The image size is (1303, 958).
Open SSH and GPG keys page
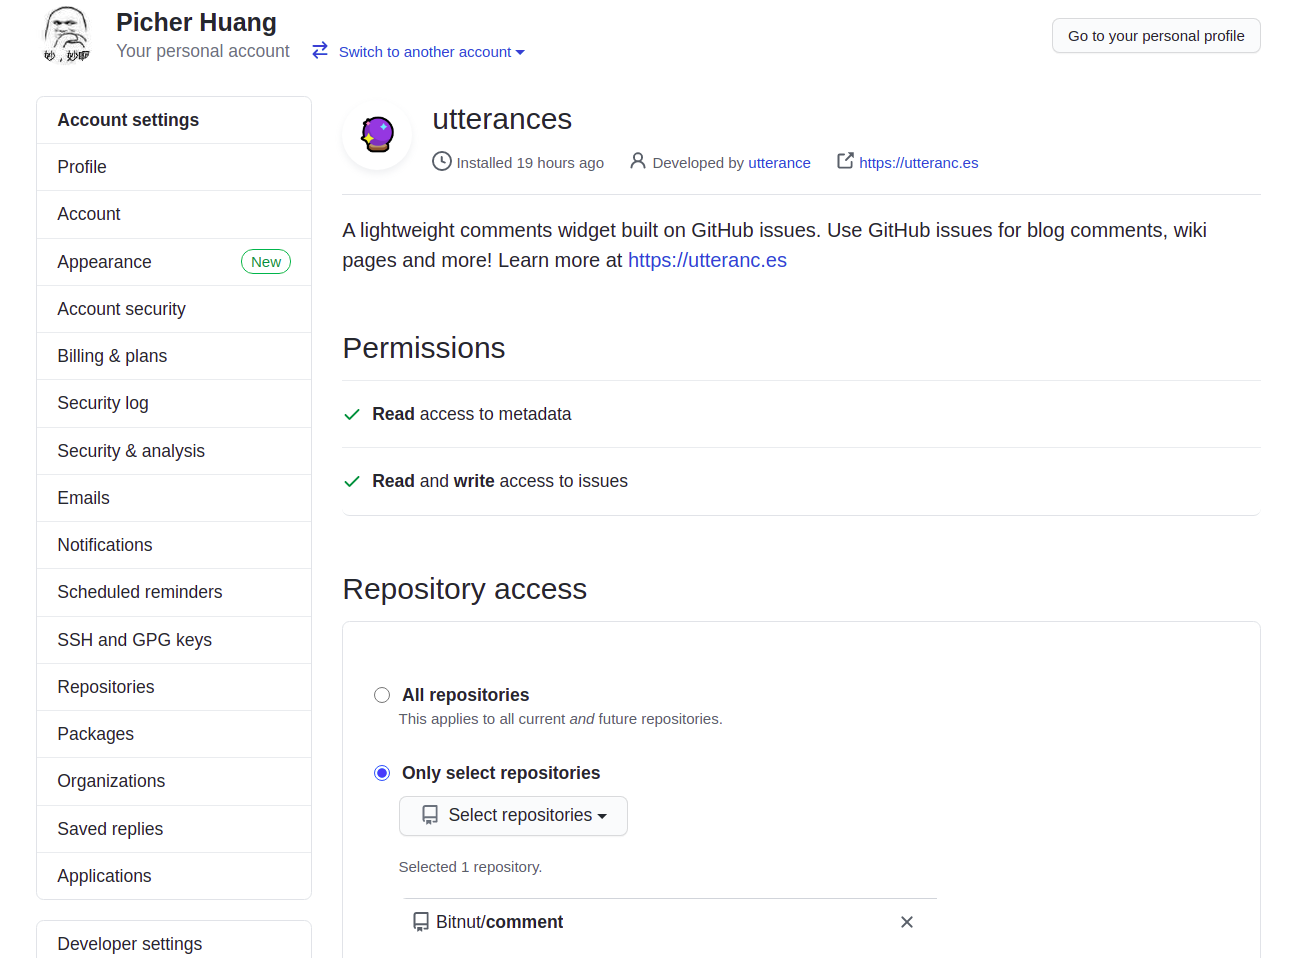coord(174,640)
